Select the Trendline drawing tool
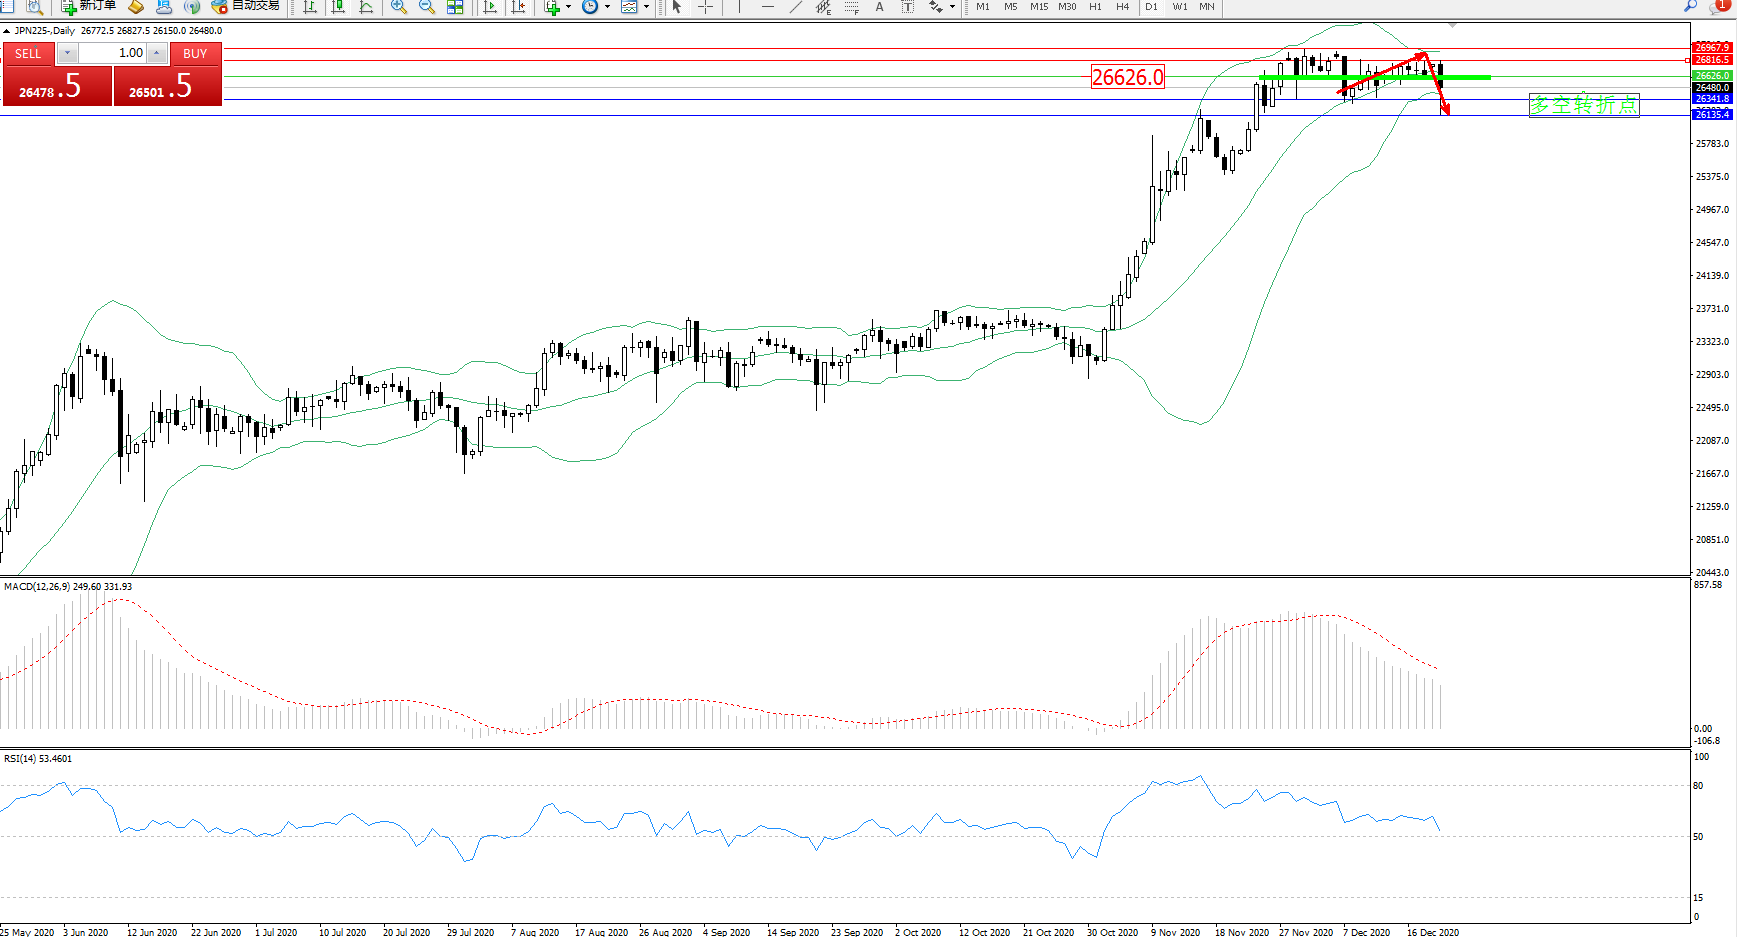 click(x=796, y=7)
